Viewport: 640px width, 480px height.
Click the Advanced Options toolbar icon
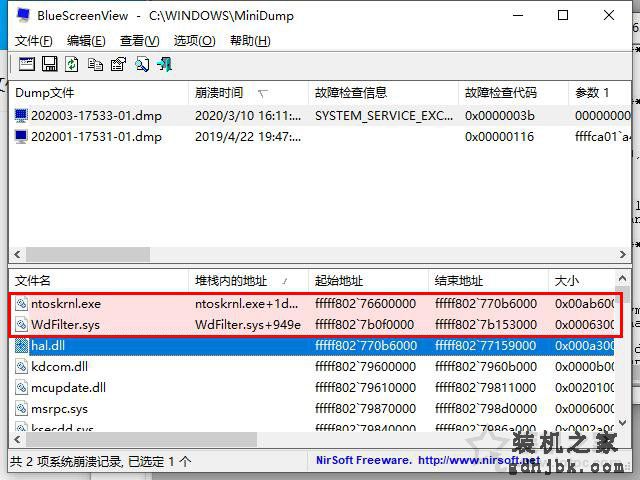tap(27, 64)
